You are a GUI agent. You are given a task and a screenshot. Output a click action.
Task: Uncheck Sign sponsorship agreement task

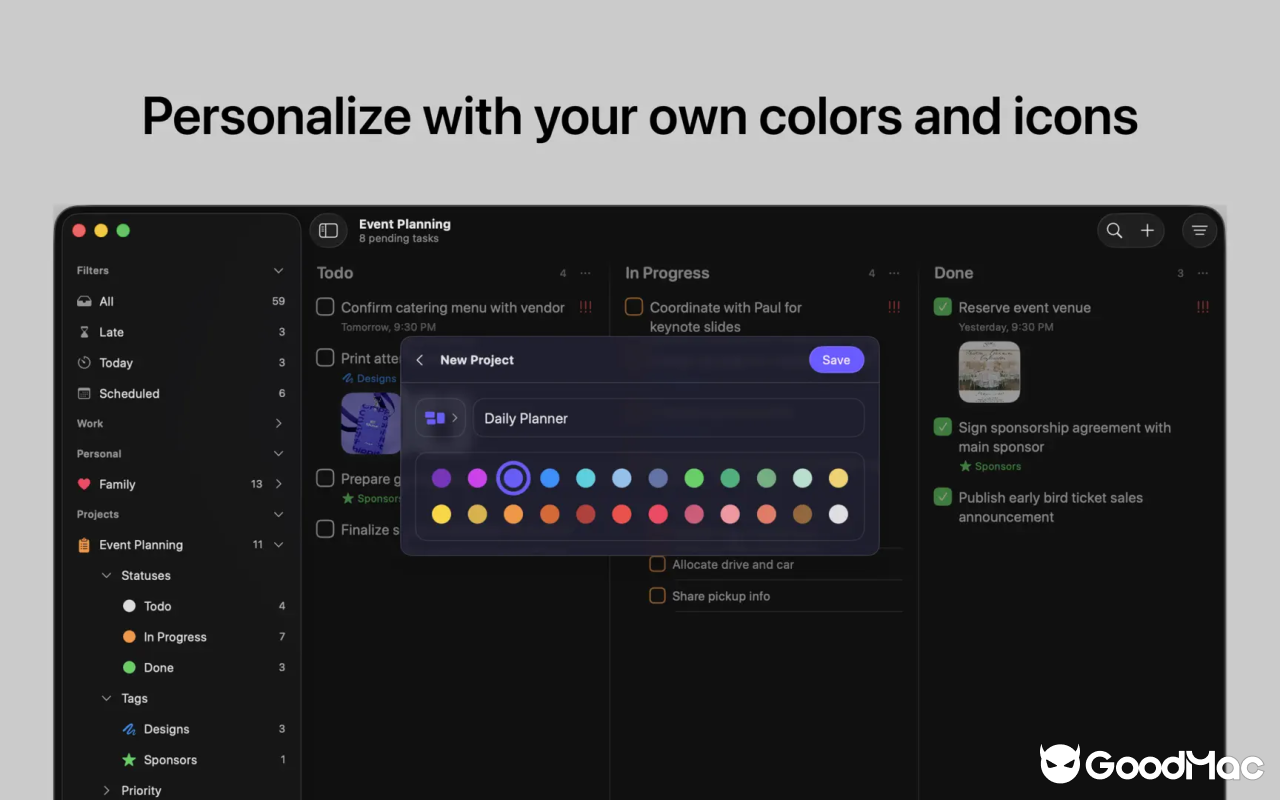pos(942,427)
